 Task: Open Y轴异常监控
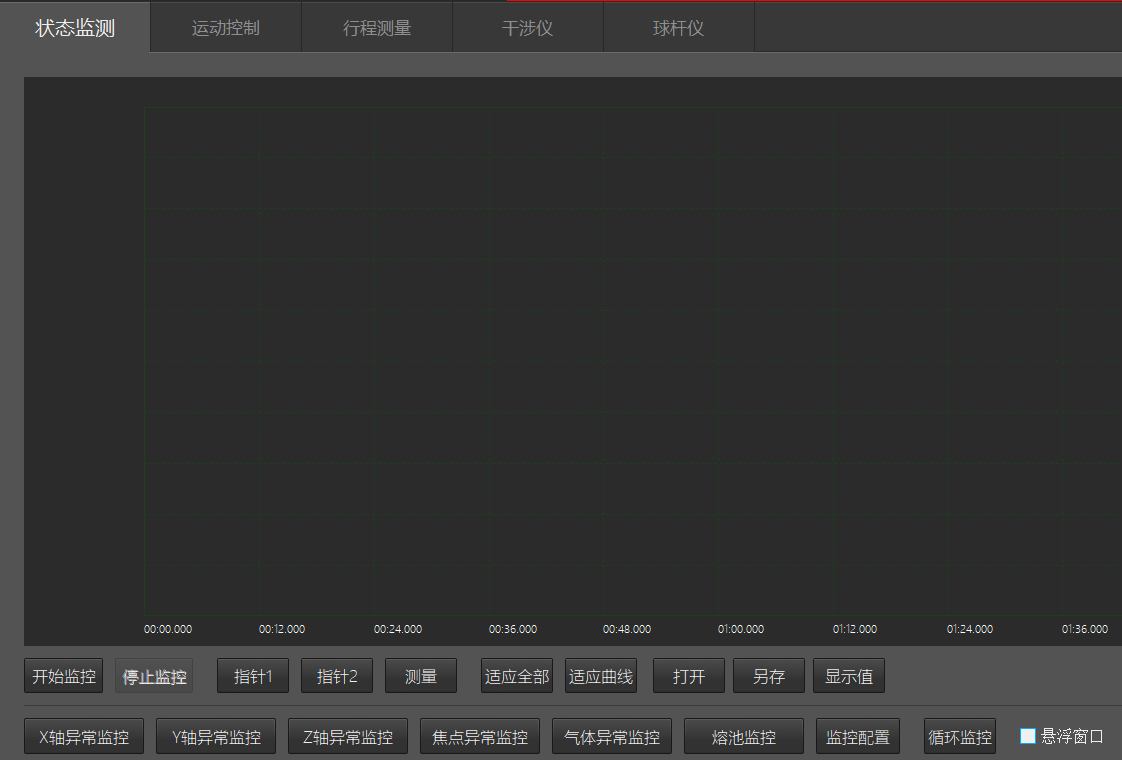pyautogui.click(x=216, y=736)
